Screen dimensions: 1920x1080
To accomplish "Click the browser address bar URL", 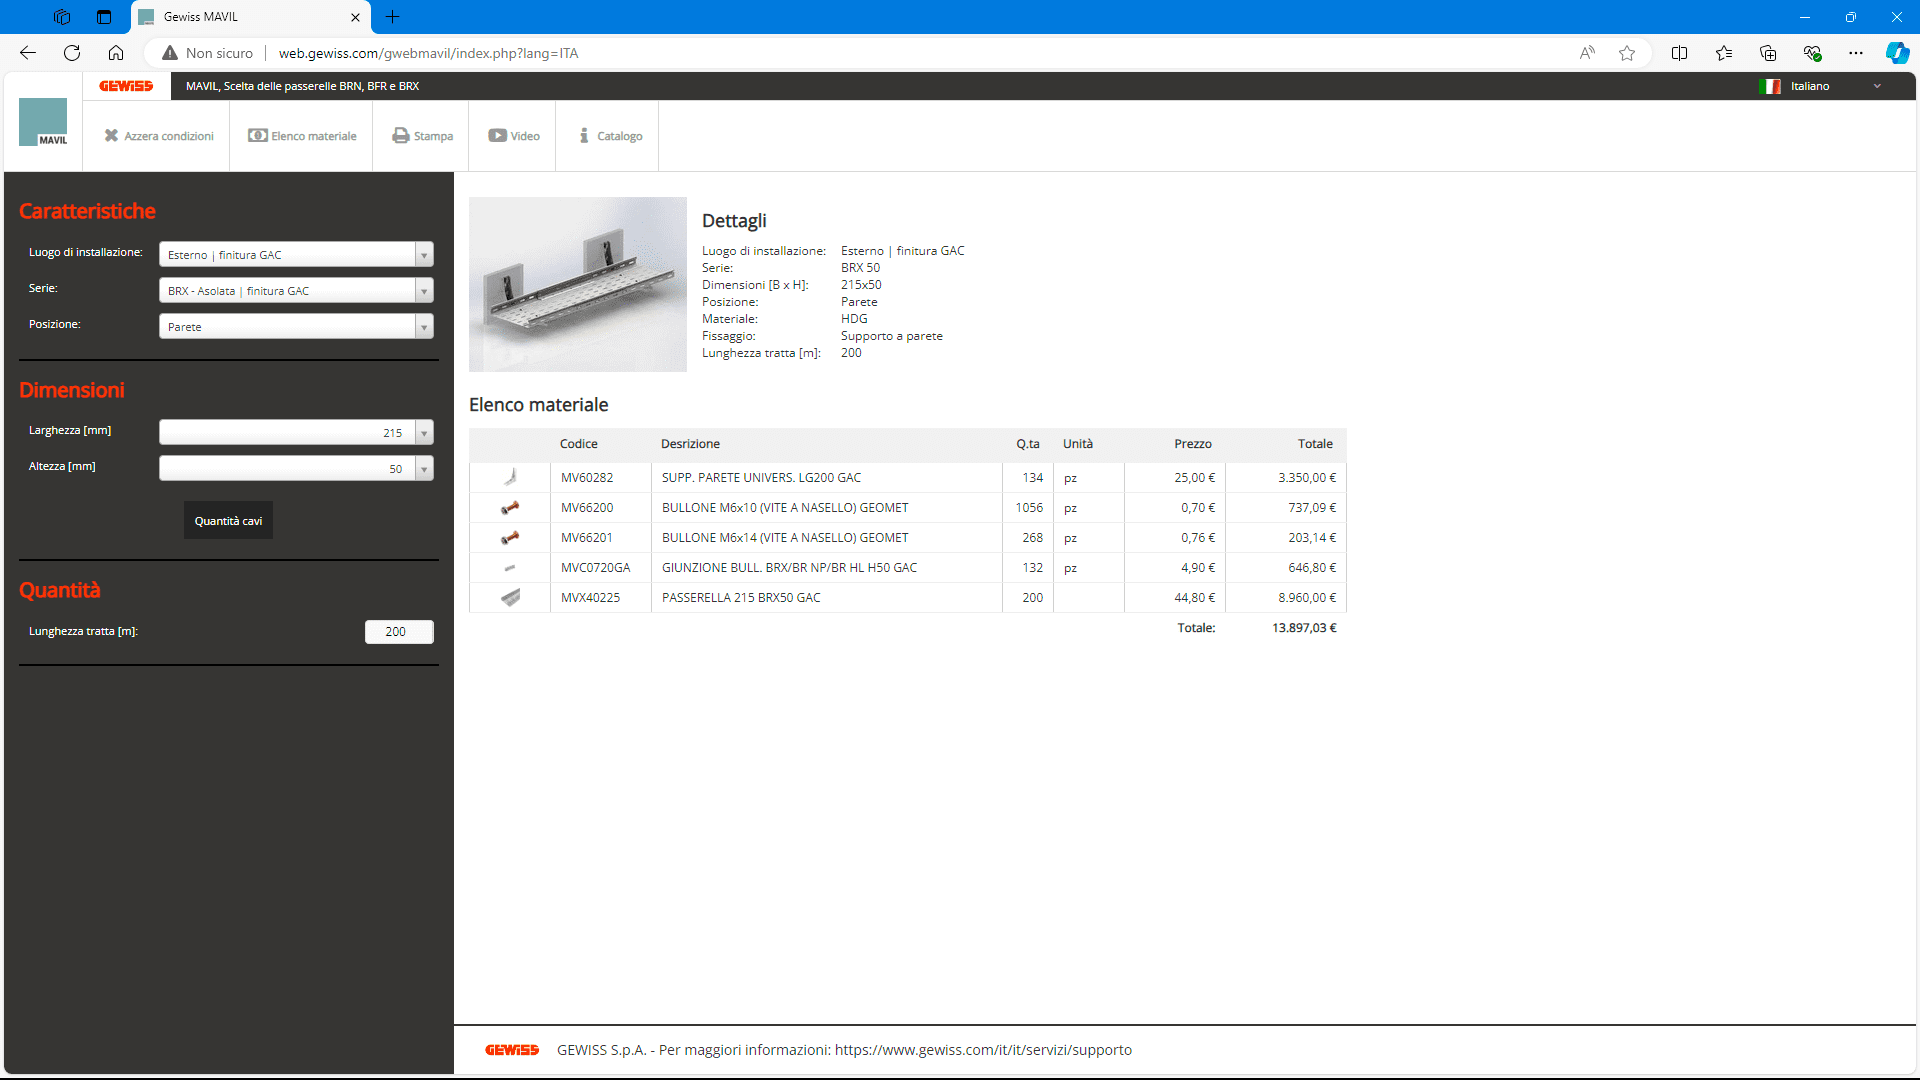I will [428, 53].
